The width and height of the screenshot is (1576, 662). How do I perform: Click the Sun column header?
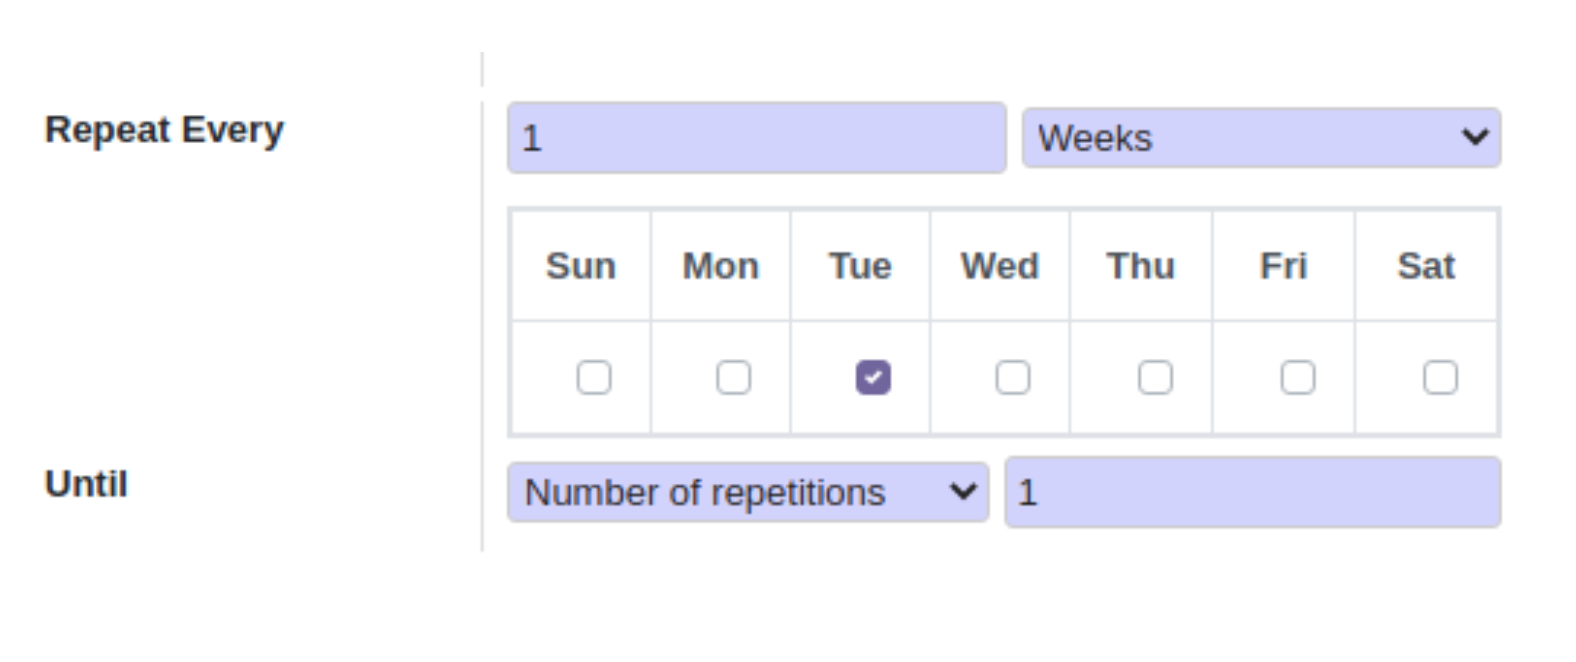pyautogui.click(x=581, y=266)
